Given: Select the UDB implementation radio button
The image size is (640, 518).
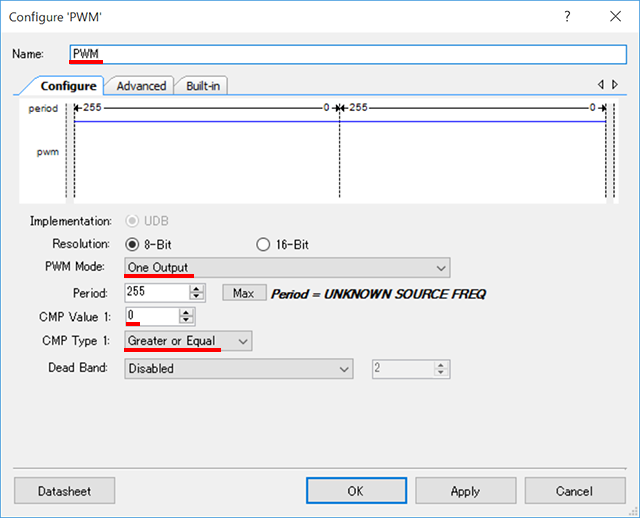Looking at the screenshot, I should (x=131, y=221).
